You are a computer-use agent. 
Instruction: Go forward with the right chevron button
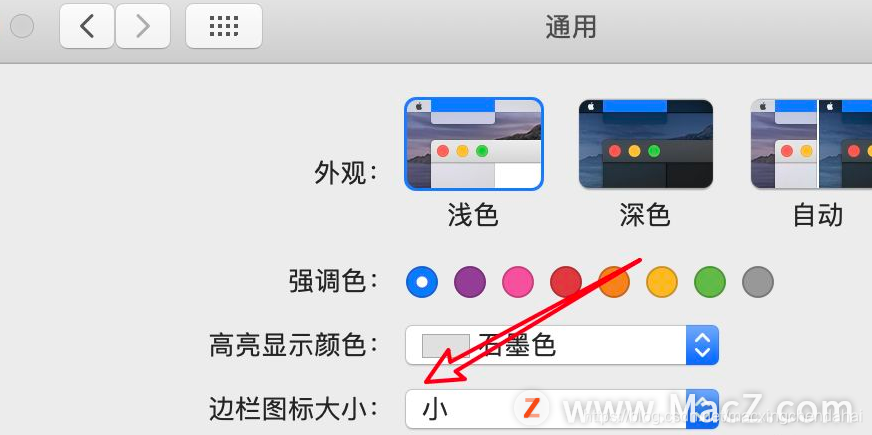143,26
